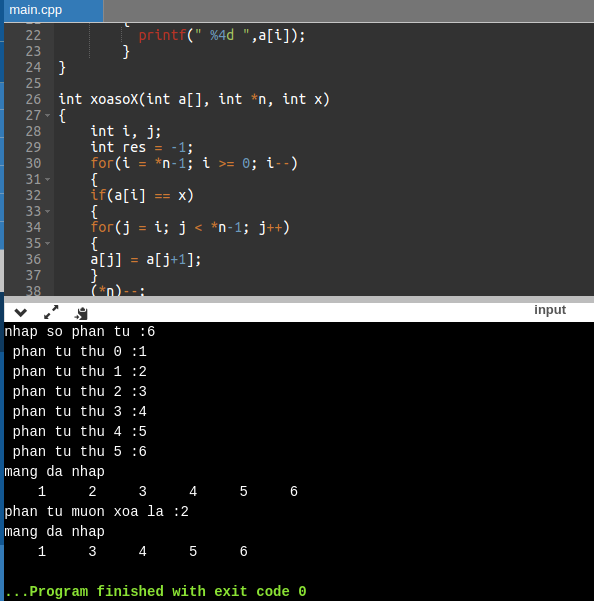Viewport: 594px width, 601px height.
Task: Click the clear console brush icon
Action: 81,313
